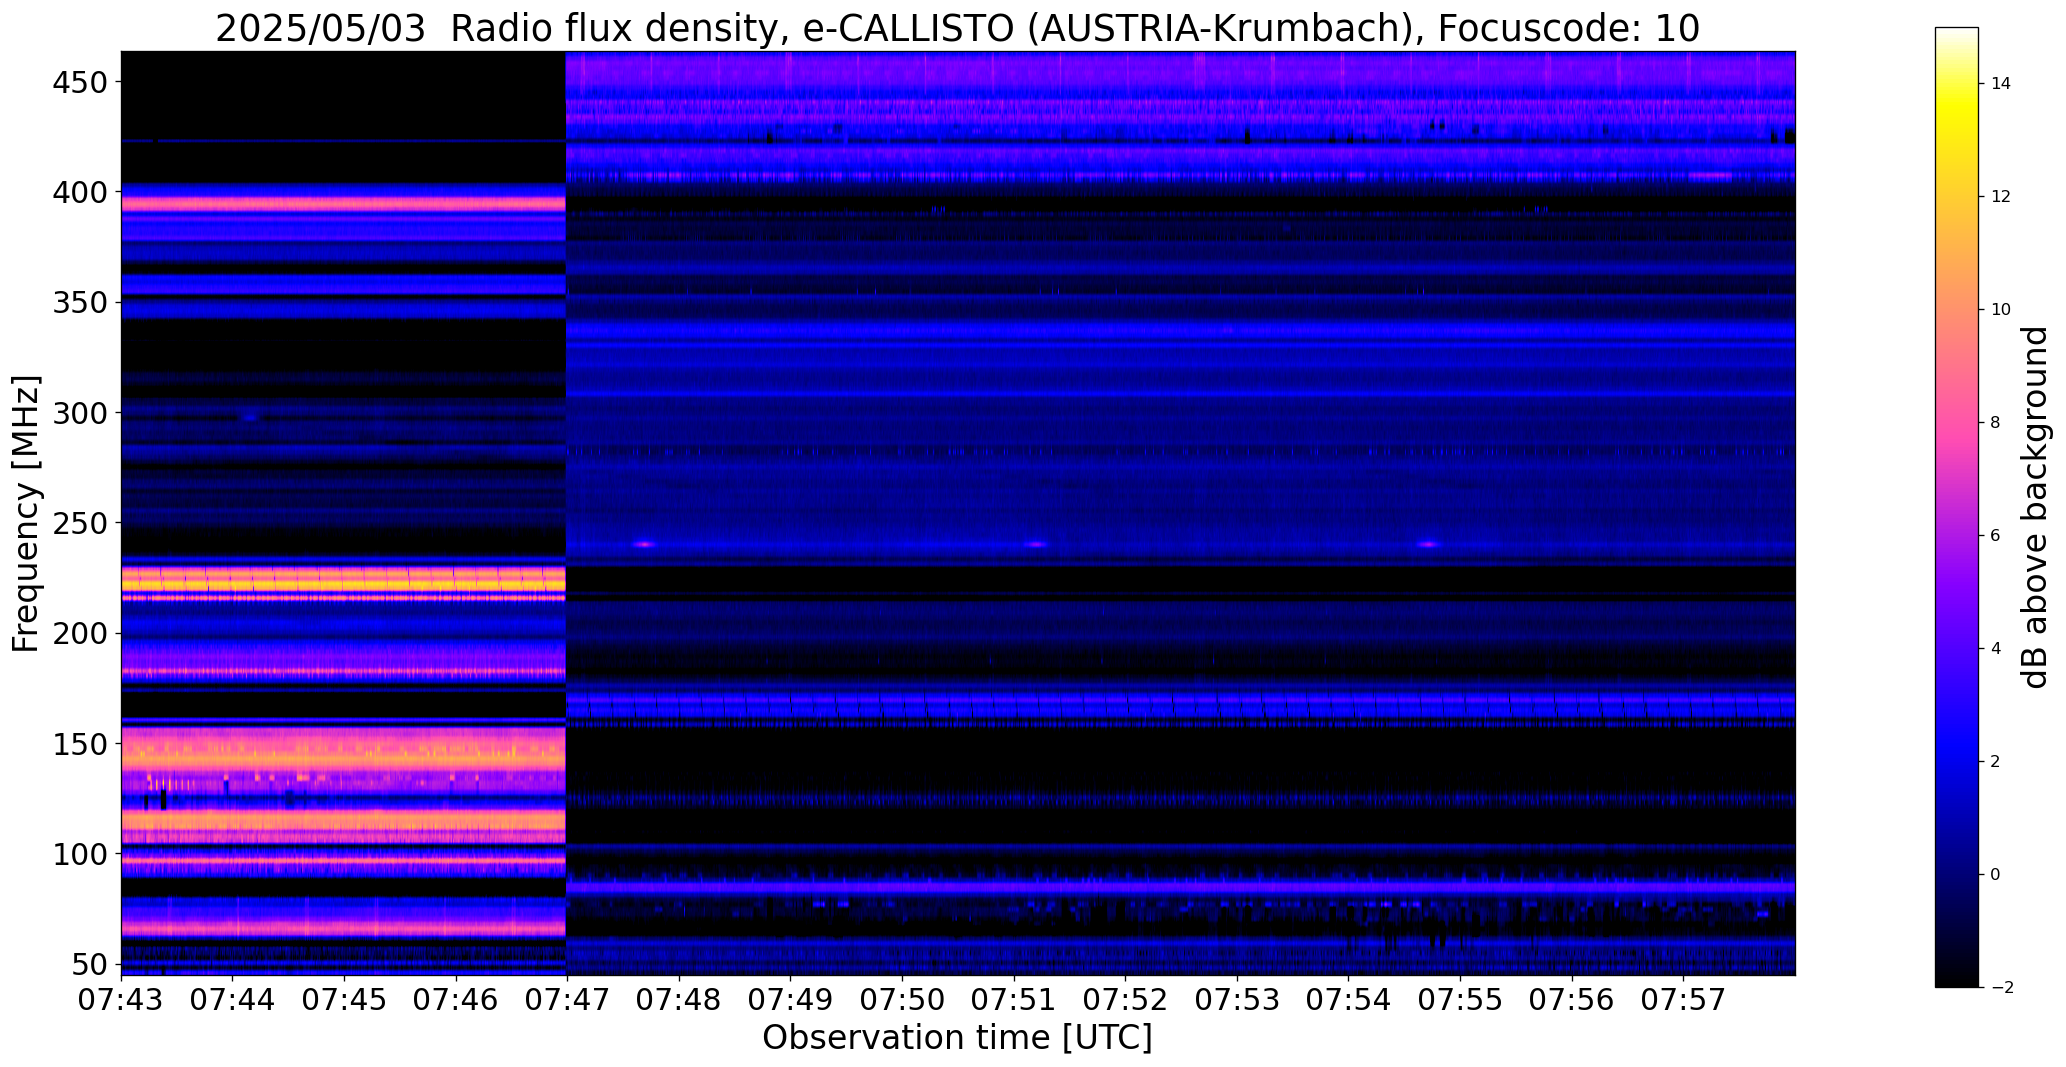Image resolution: width=2066 pixels, height=1067 pixels.
Task: Click the 07:56 time tick label
Action: tap(1572, 999)
